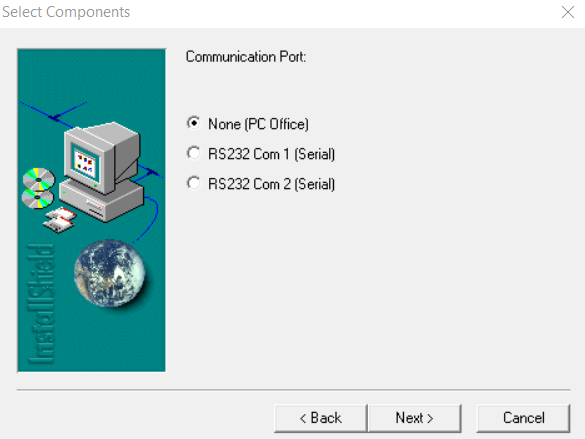Enable the RS232 Com 2 (Serial) radio option
Viewport: 585px width, 439px height.
194,183
